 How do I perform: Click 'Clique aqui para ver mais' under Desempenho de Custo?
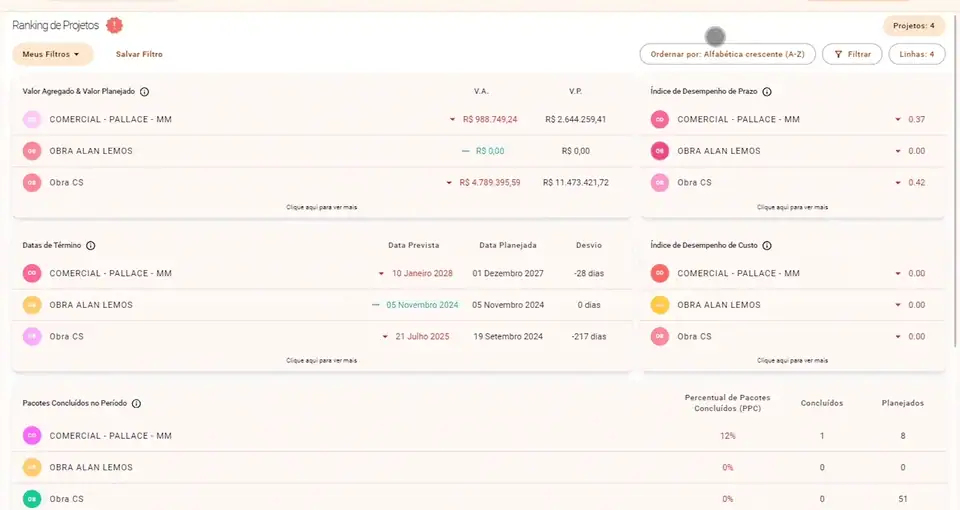(792, 361)
